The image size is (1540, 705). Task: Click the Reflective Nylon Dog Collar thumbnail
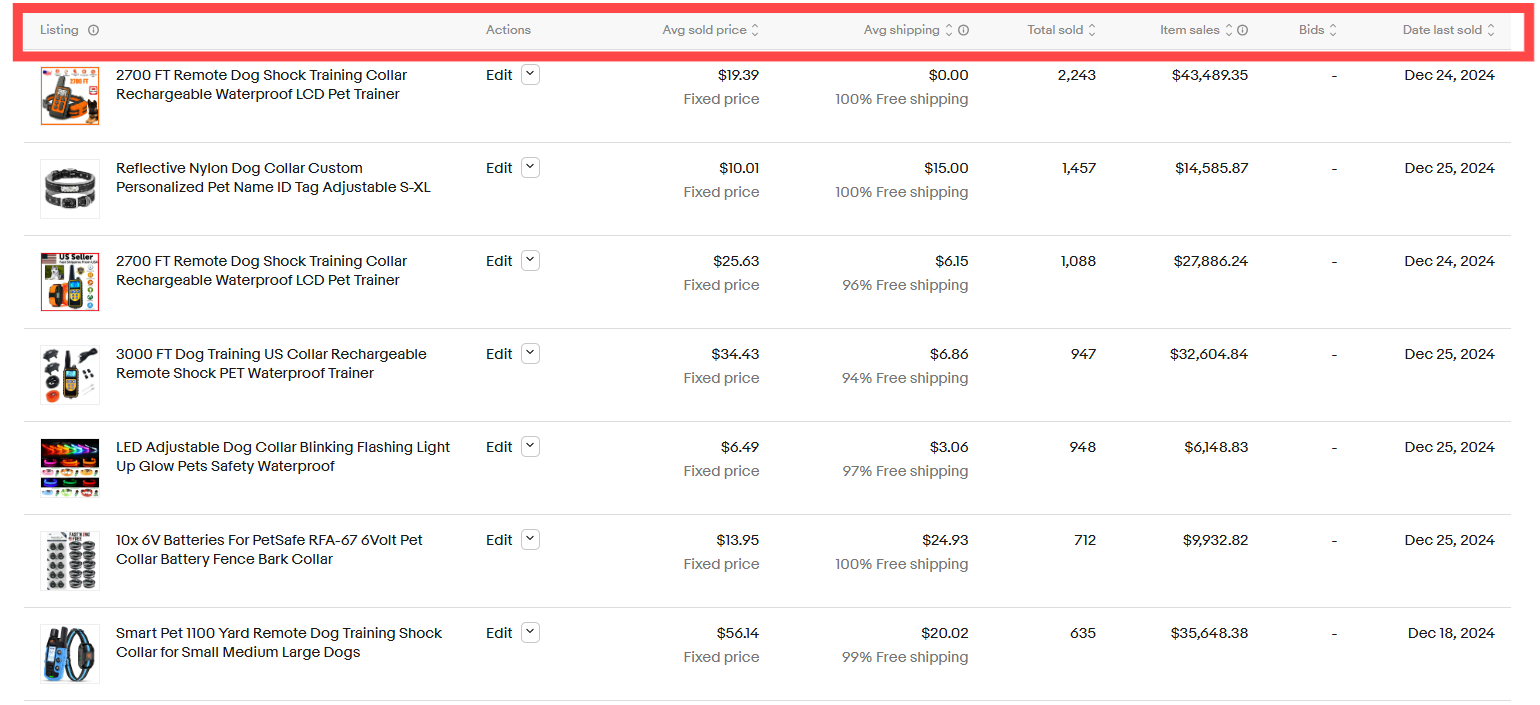point(70,189)
